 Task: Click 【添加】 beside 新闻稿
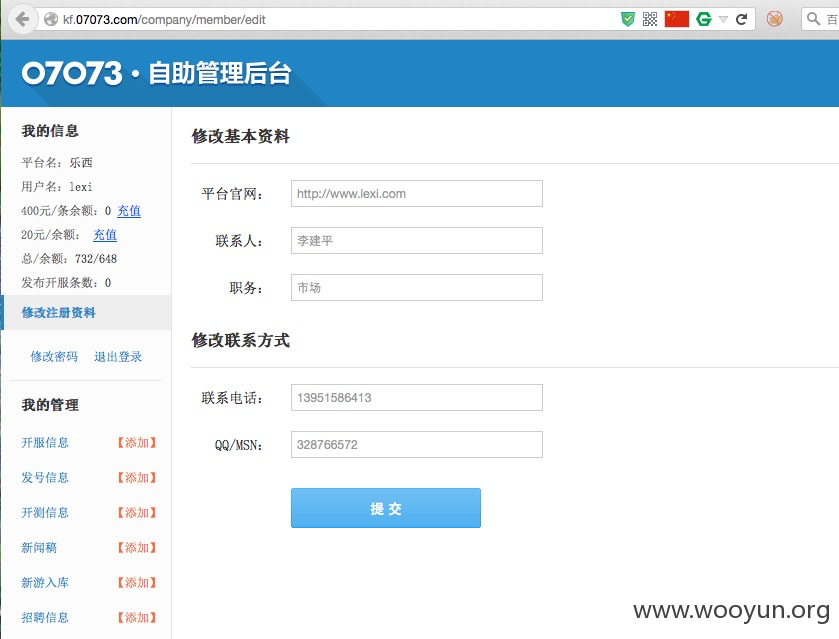[x=137, y=547]
